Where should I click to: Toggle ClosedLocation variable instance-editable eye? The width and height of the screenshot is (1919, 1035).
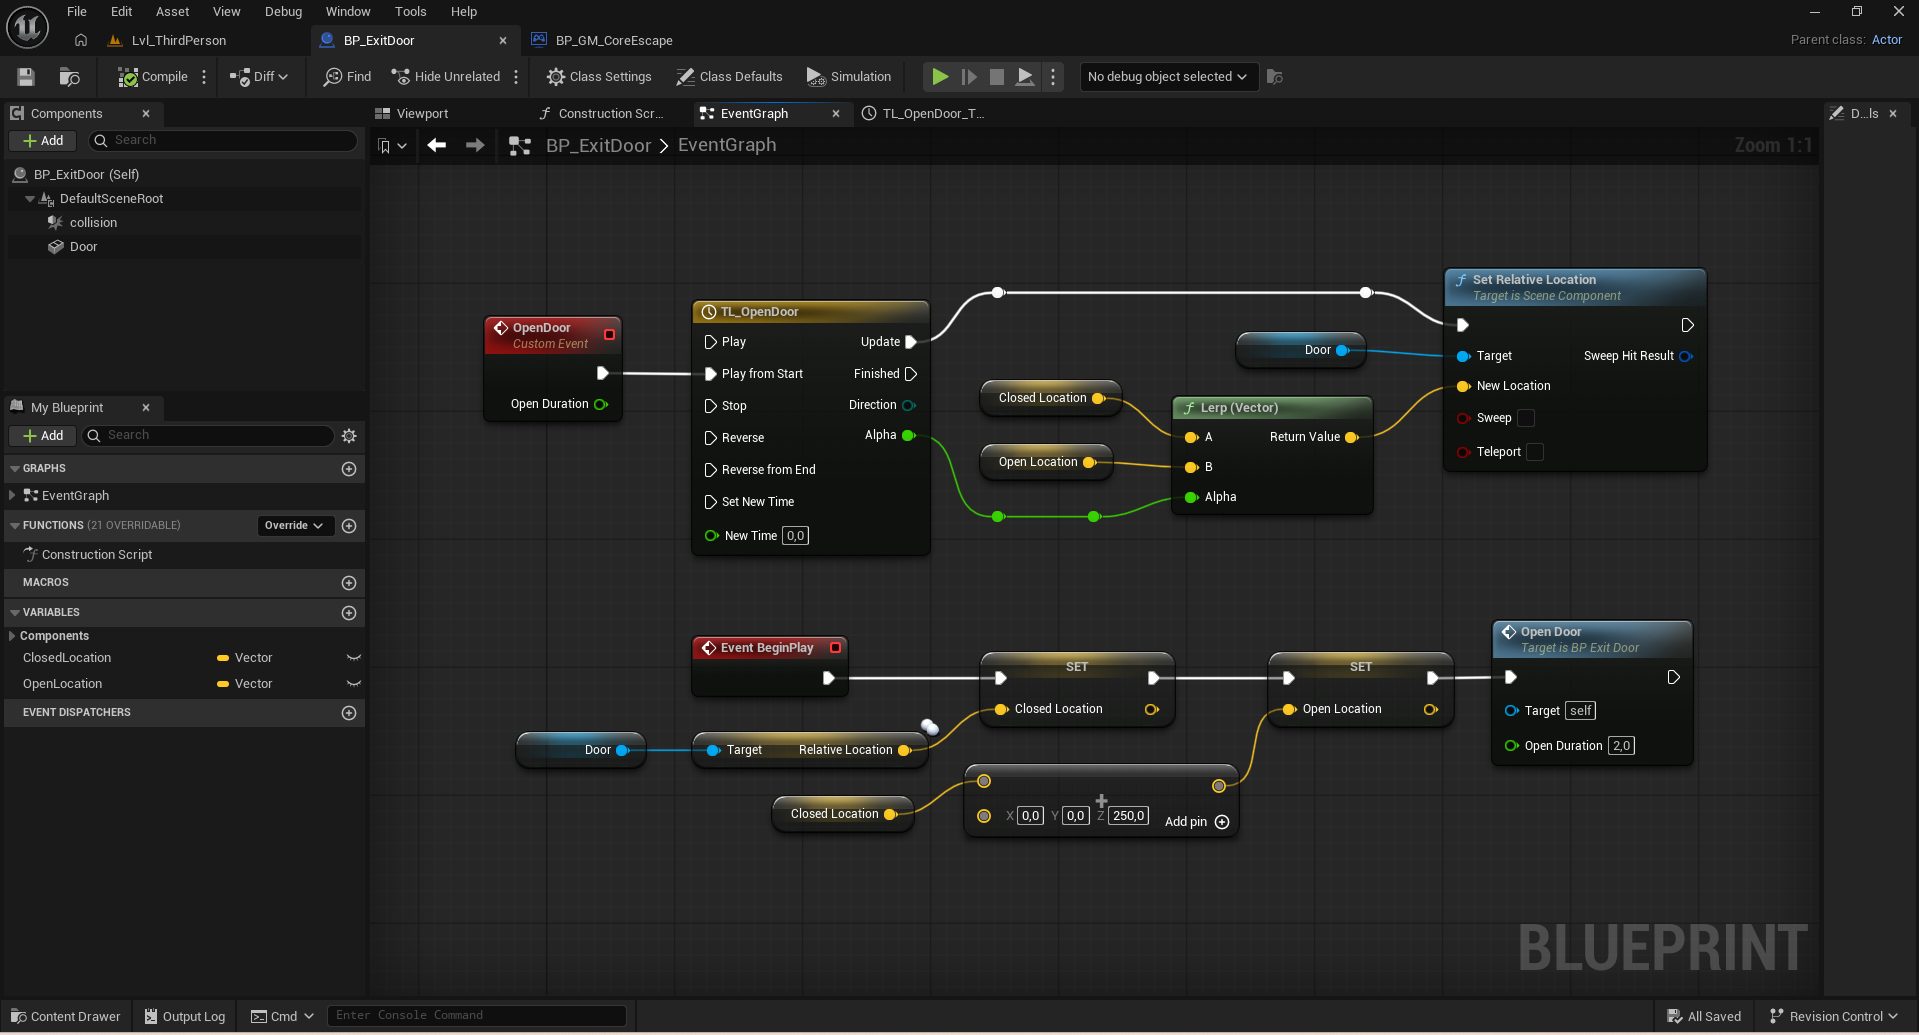[x=353, y=658]
